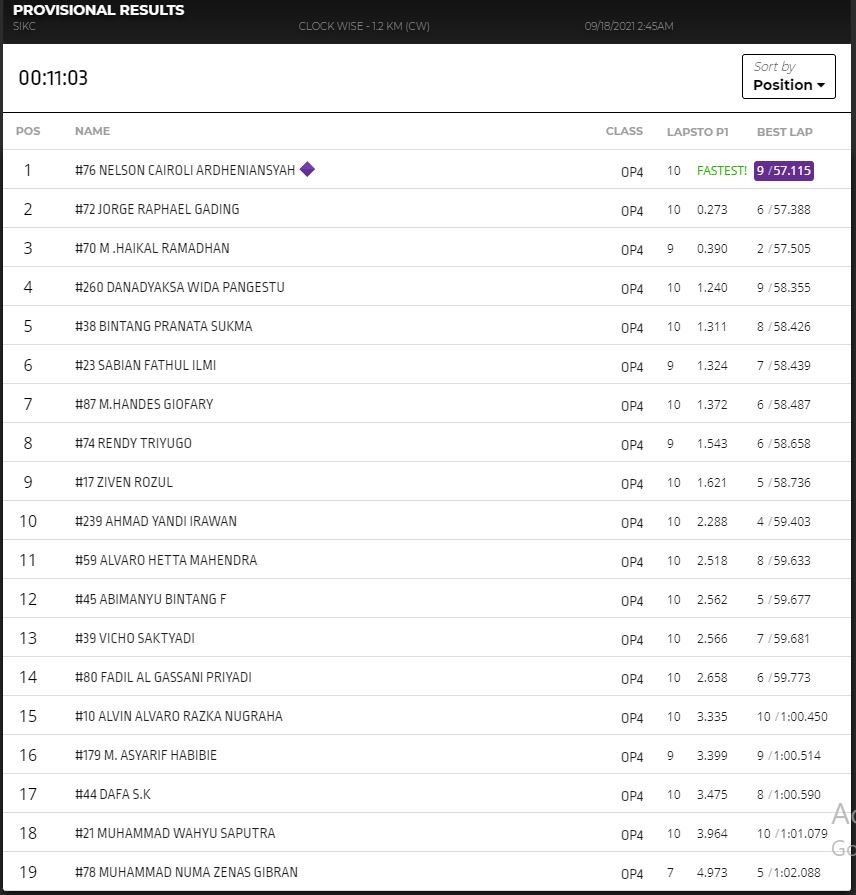The height and width of the screenshot is (895, 856).
Task: Click the purple diamond icon beside Nelson Cairoli
Action: (307, 169)
